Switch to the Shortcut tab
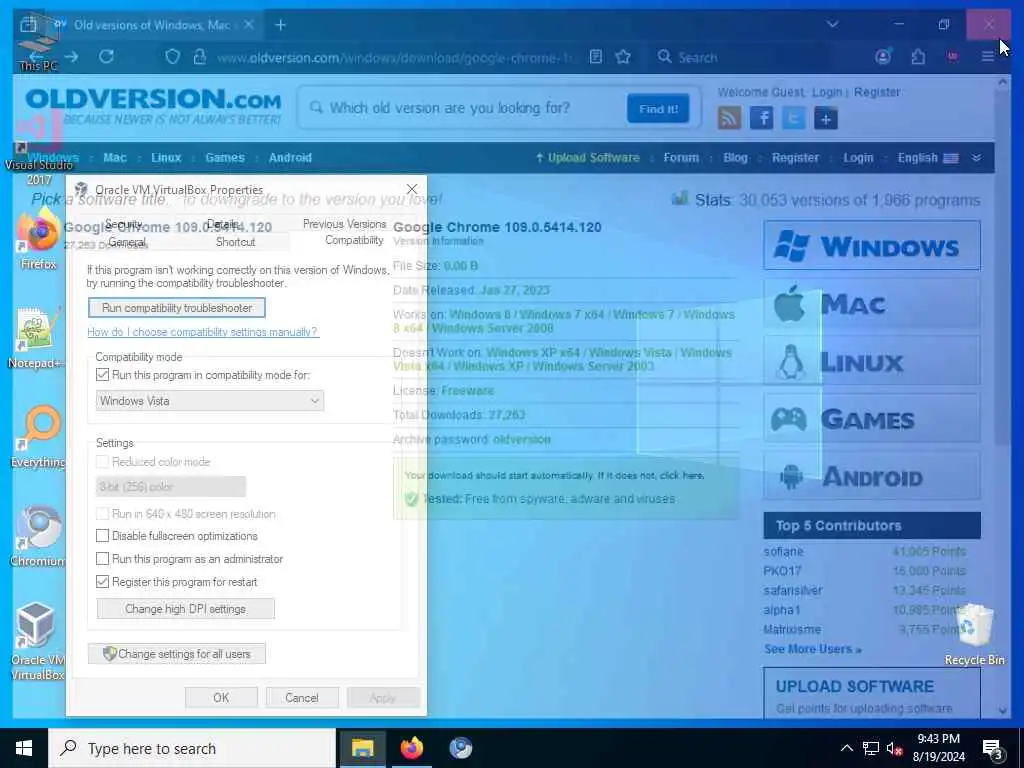 pos(235,242)
